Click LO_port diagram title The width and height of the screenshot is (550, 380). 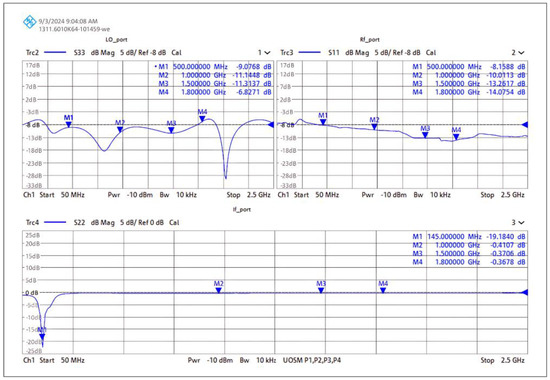tap(116, 40)
